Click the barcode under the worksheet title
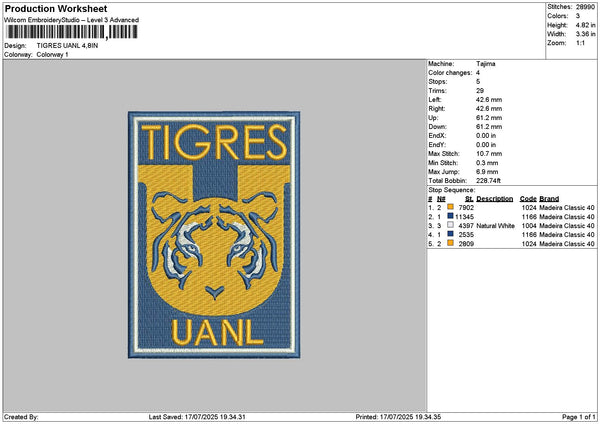 [72, 32]
